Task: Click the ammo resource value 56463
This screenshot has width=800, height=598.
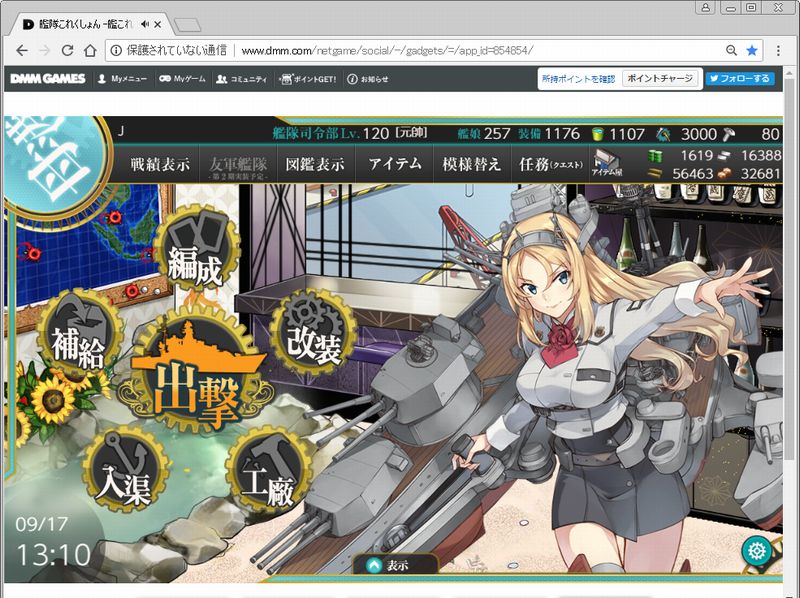Action: (692, 173)
